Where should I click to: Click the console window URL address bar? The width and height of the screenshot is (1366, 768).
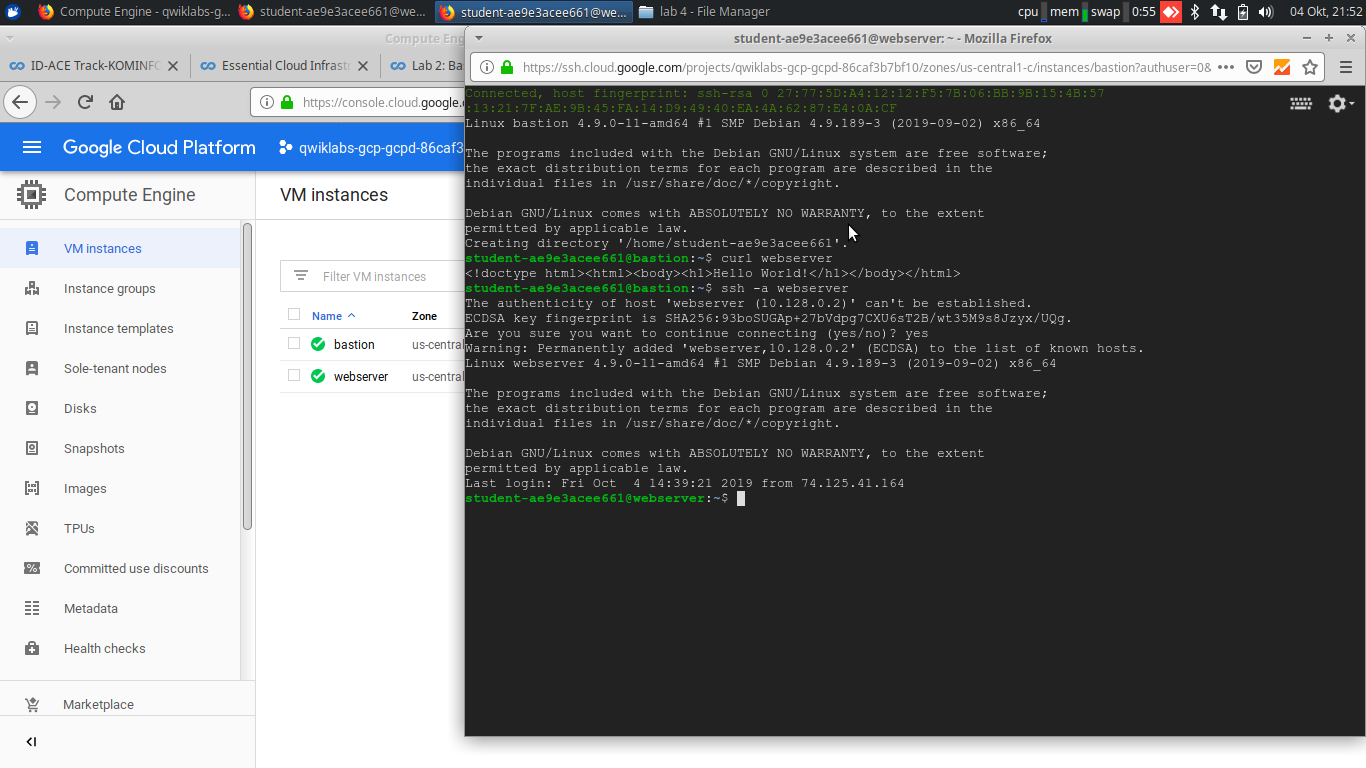383,102
